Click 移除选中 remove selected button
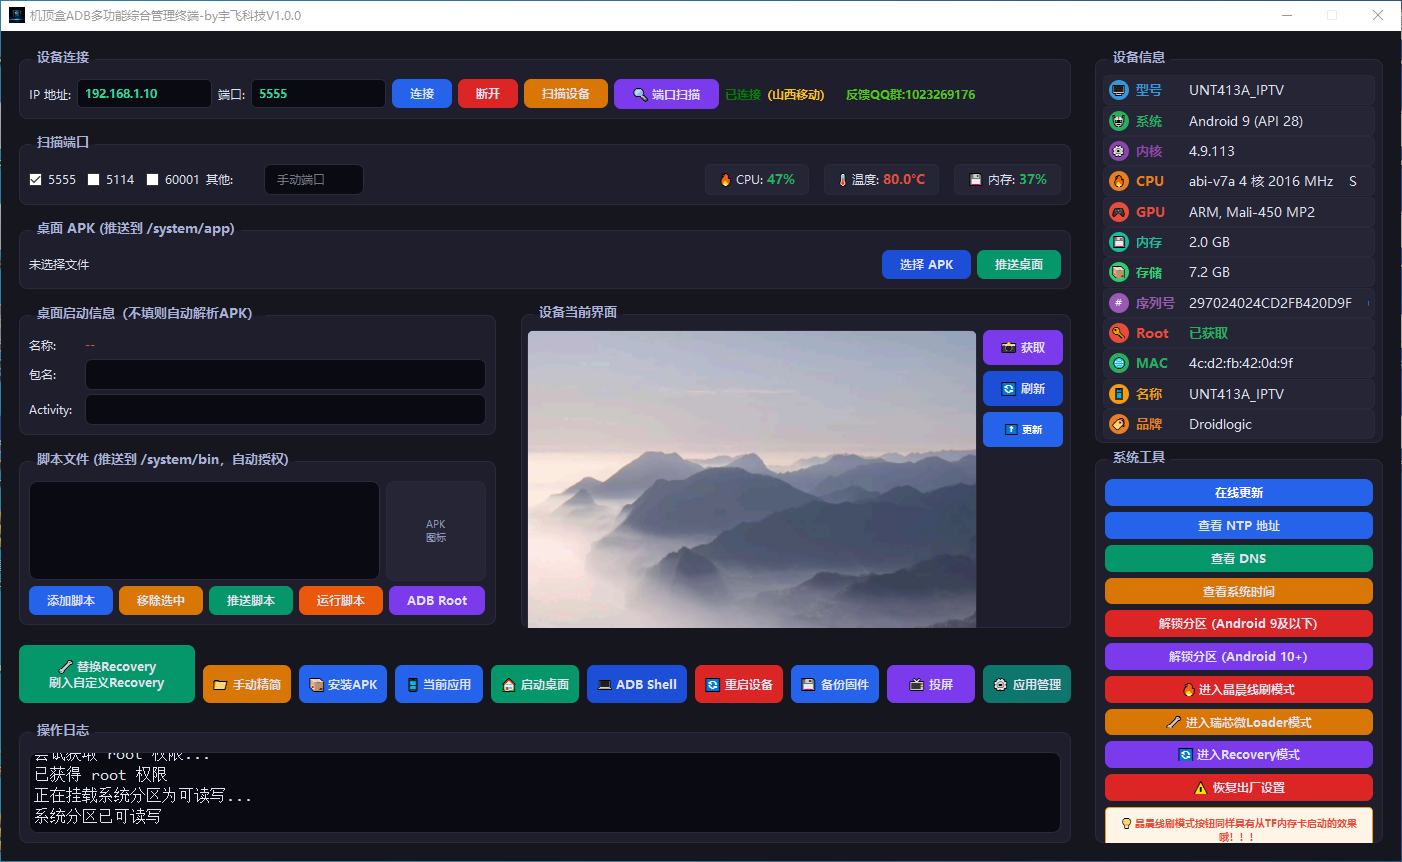The width and height of the screenshot is (1402, 862). (161, 600)
